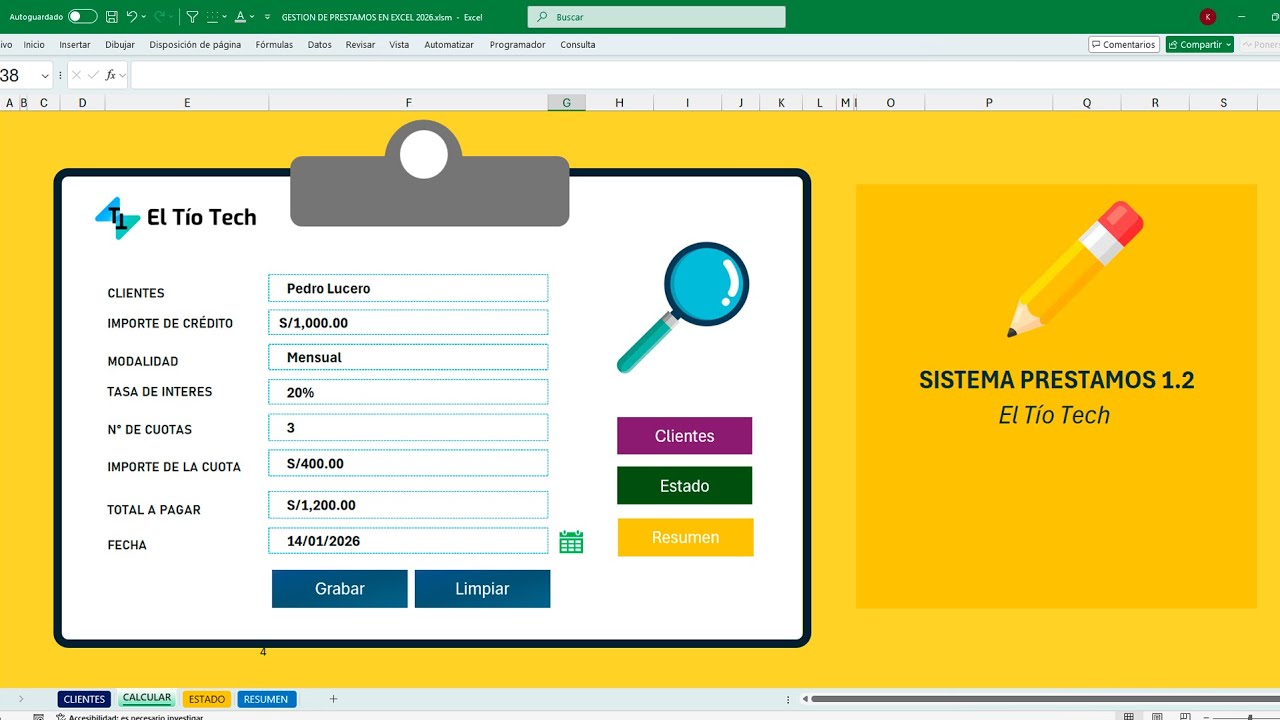The height and width of the screenshot is (720, 1280).
Task: Open the green calendar date picker icon
Action: pos(571,542)
